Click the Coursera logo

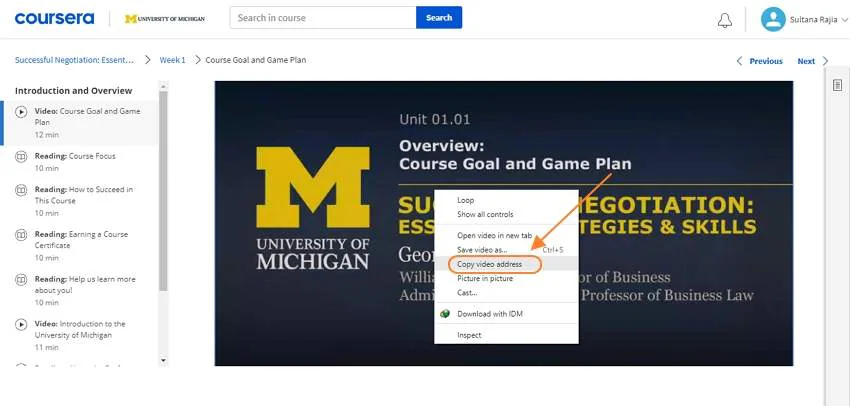click(54, 19)
